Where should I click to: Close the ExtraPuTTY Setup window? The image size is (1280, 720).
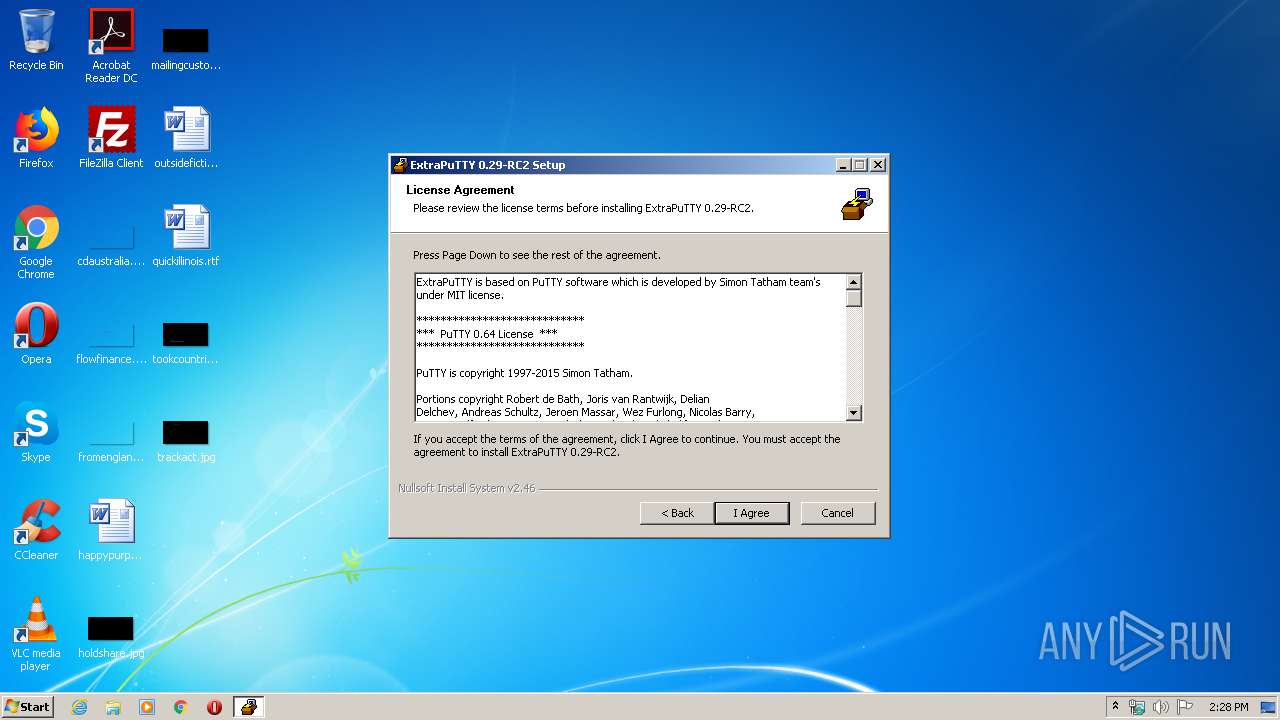878,165
